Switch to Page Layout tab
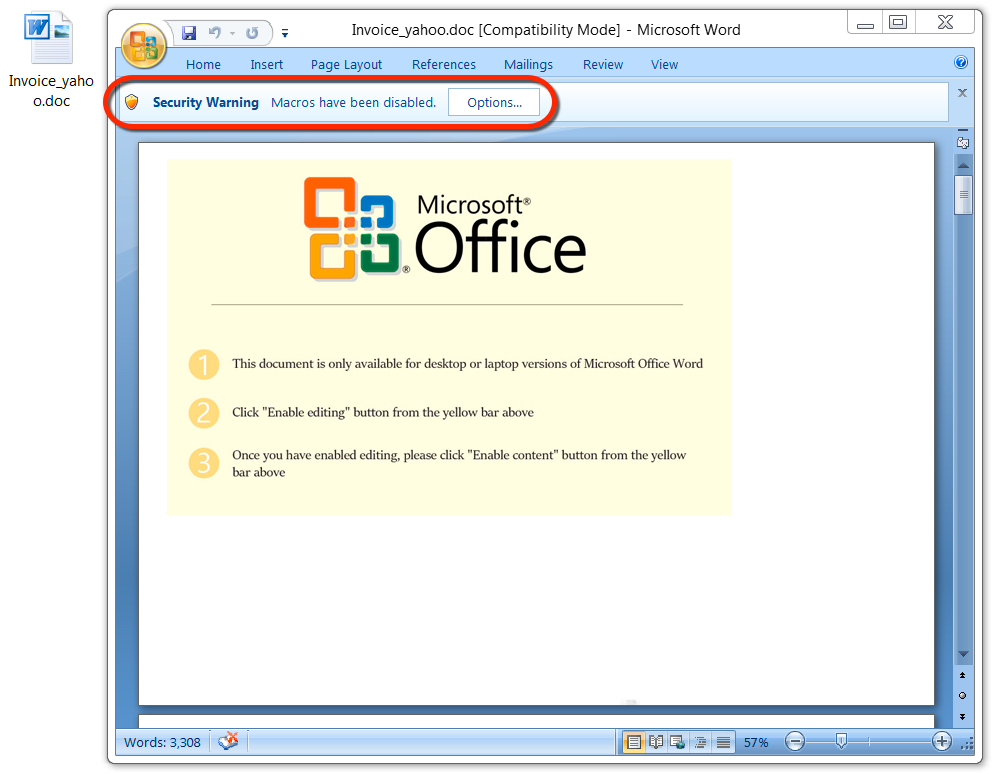 pyautogui.click(x=346, y=65)
